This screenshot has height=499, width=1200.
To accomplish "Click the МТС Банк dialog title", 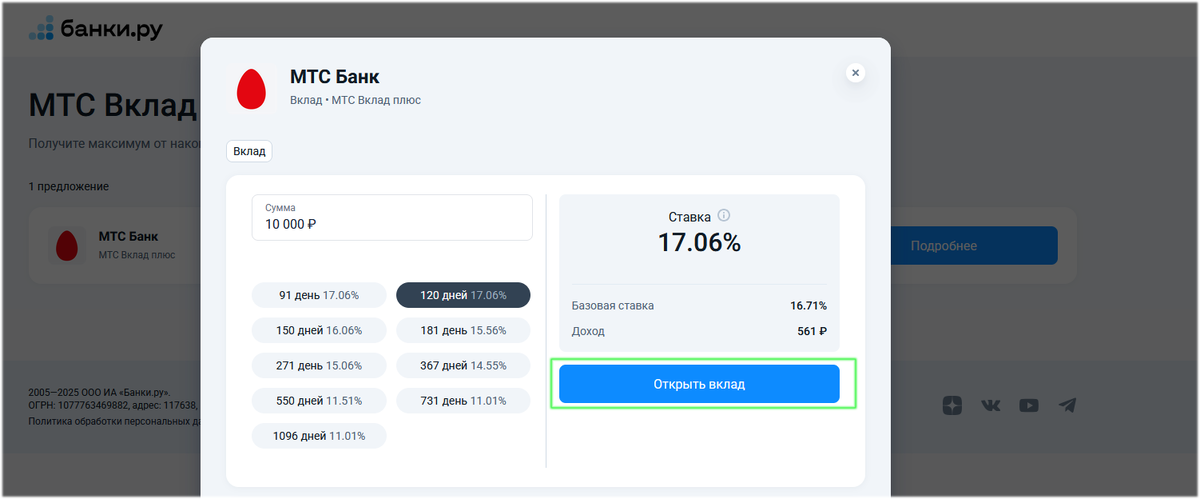I will pyautogui.click(x=335, y=77).
